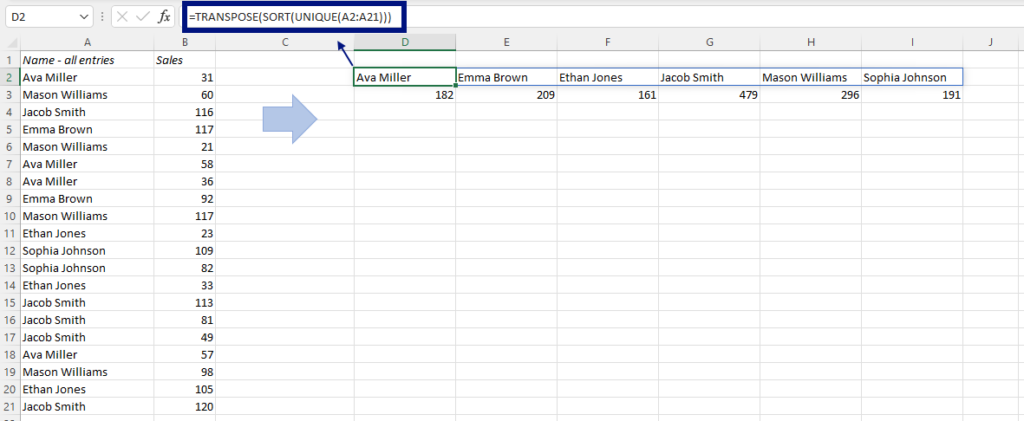Viewport: 1024px width, 421px height.
Task: Click the sales value 60 in column B
Action: (185, 95)
